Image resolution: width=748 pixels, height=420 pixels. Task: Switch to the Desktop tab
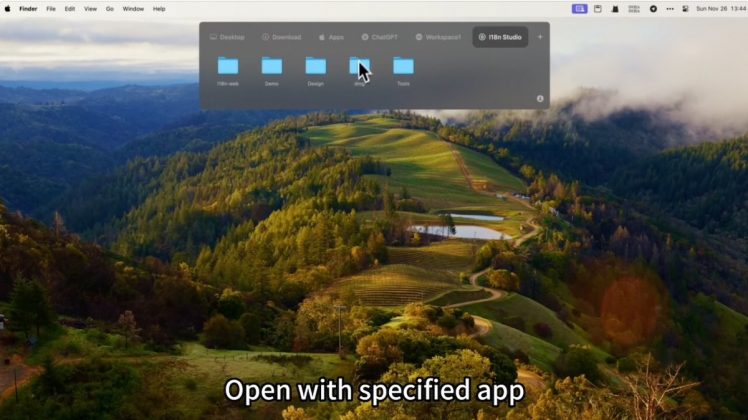[x=227, y=37]
